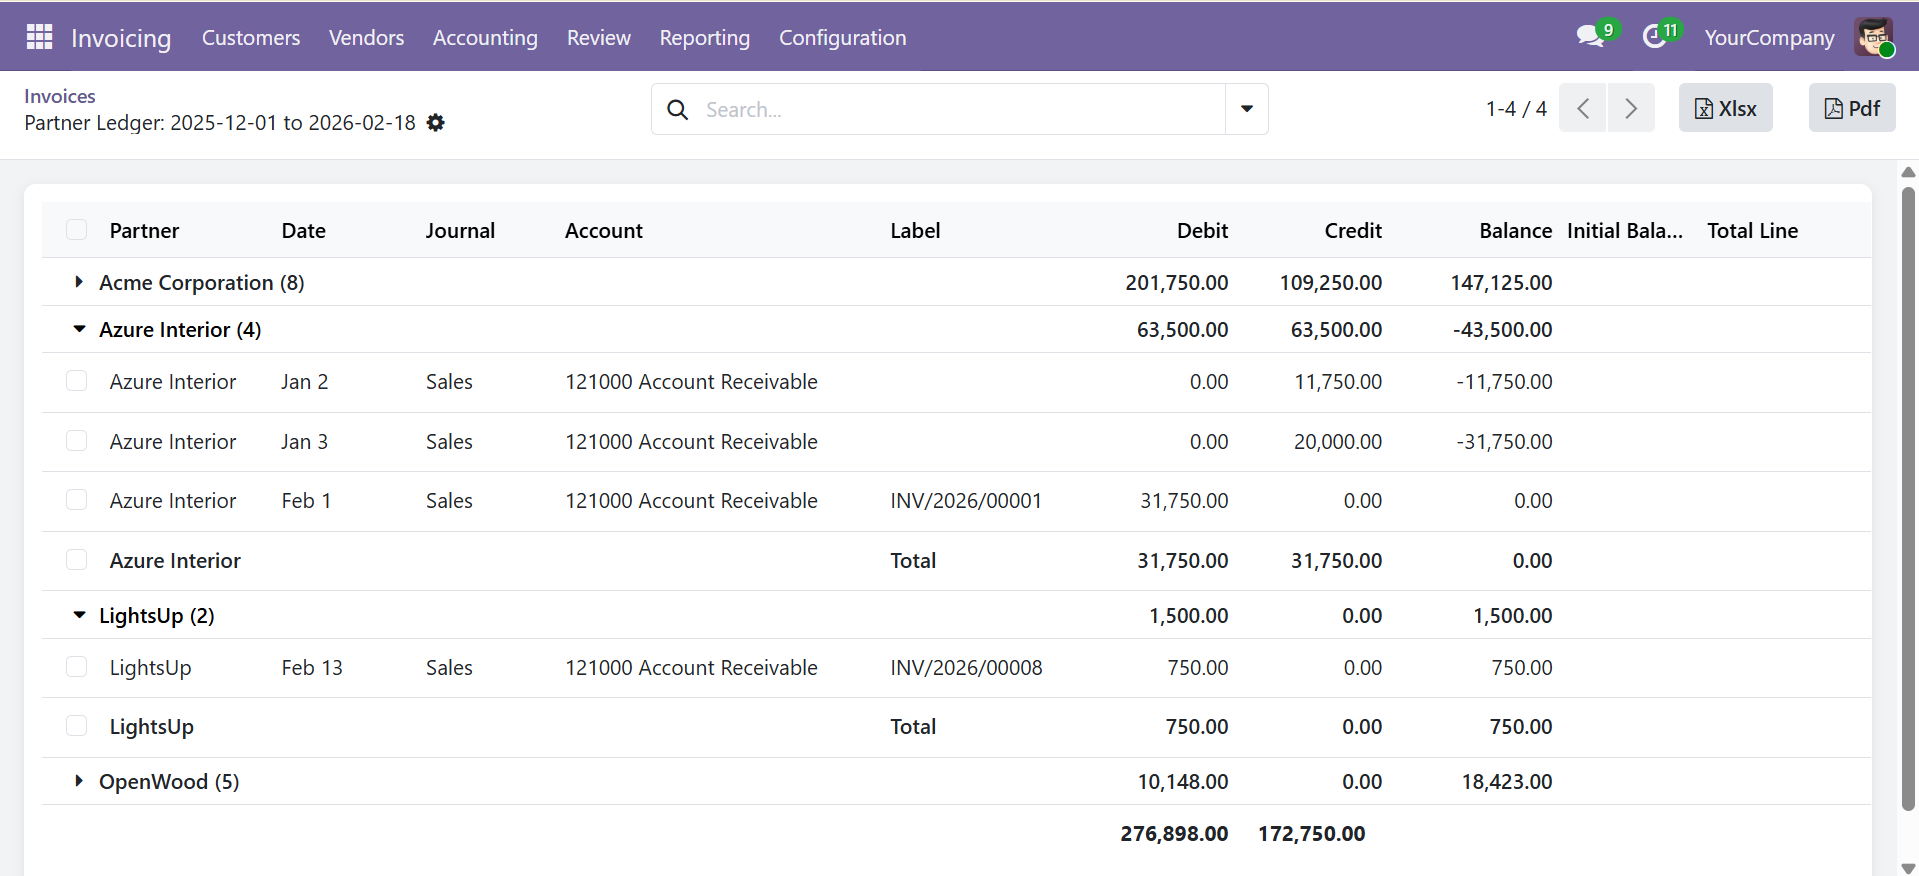Expand the OpenWood (5) group
This screenshot has width=1919, height=876.
(79, 781)
